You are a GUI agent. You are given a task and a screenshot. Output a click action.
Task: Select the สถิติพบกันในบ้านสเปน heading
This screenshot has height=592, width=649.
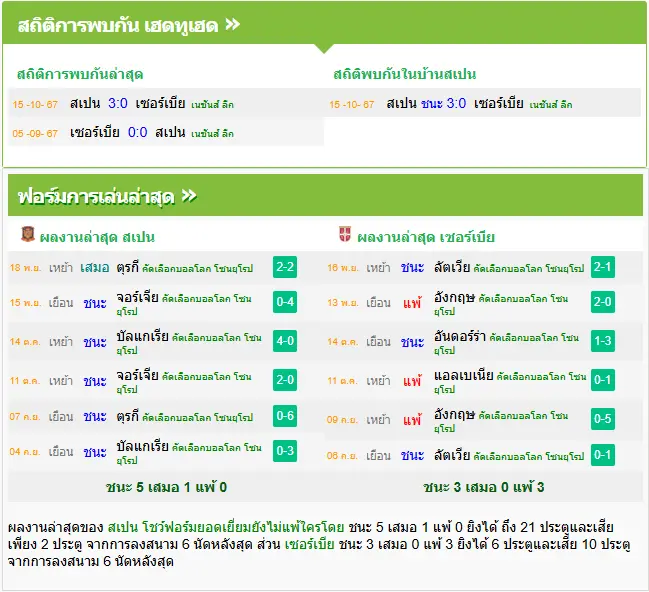tap(404, 74)
